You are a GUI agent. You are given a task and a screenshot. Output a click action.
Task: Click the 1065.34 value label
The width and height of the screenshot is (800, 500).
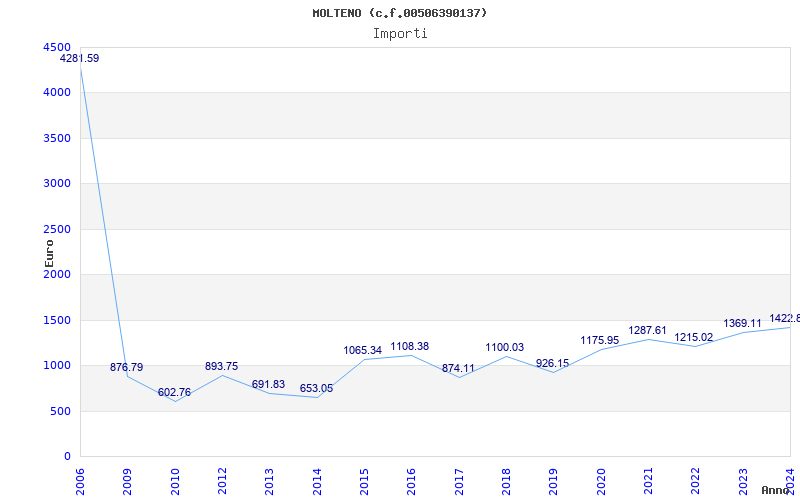(x=362, y=351)
